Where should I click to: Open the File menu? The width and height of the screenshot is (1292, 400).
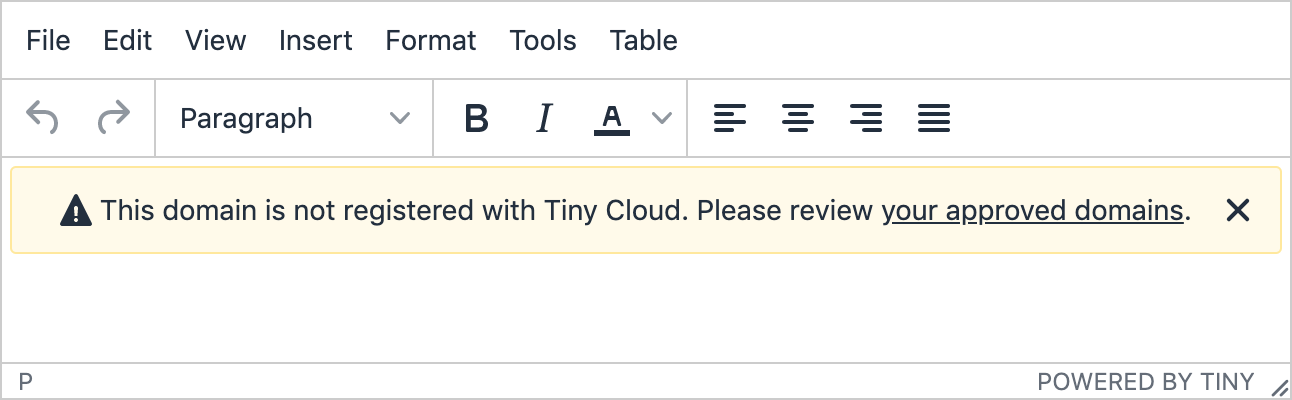48,40
